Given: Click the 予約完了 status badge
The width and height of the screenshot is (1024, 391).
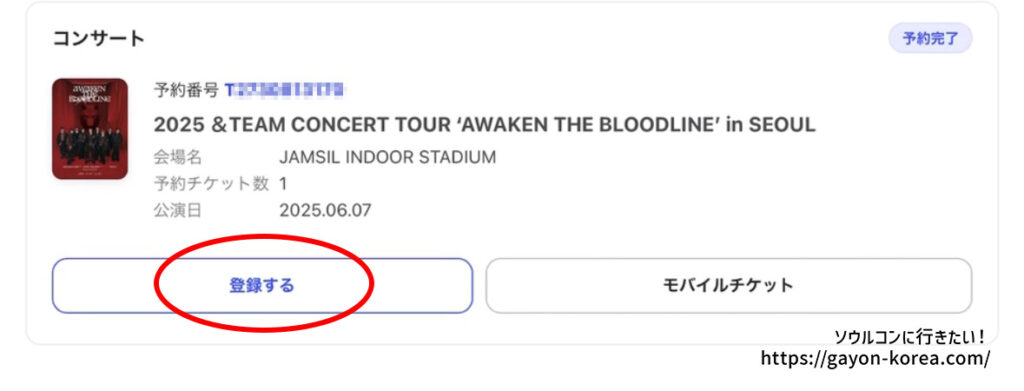Looking at the screenshot, I should (x=931, y=39).
